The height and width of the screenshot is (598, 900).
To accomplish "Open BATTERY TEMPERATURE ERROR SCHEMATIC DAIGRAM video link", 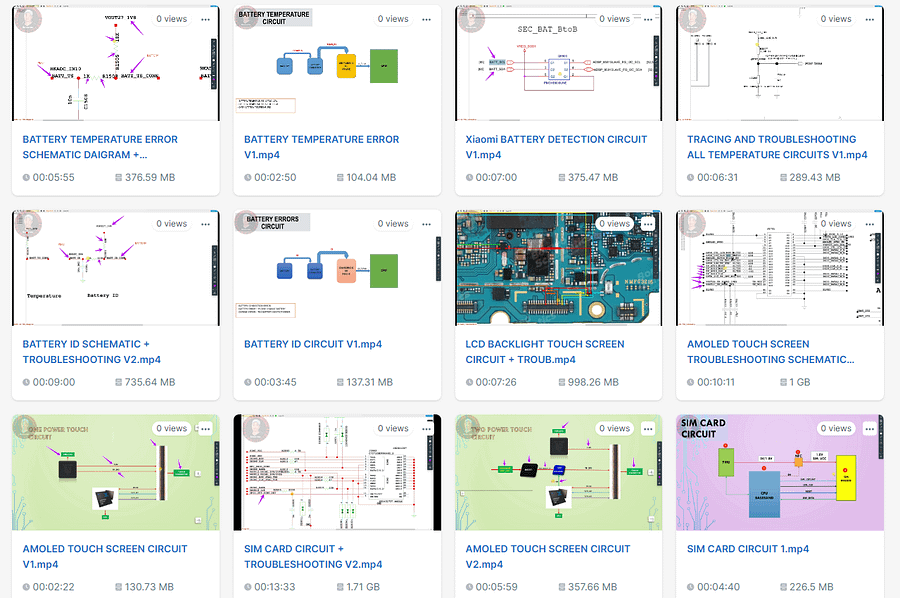I will [100, 147].
